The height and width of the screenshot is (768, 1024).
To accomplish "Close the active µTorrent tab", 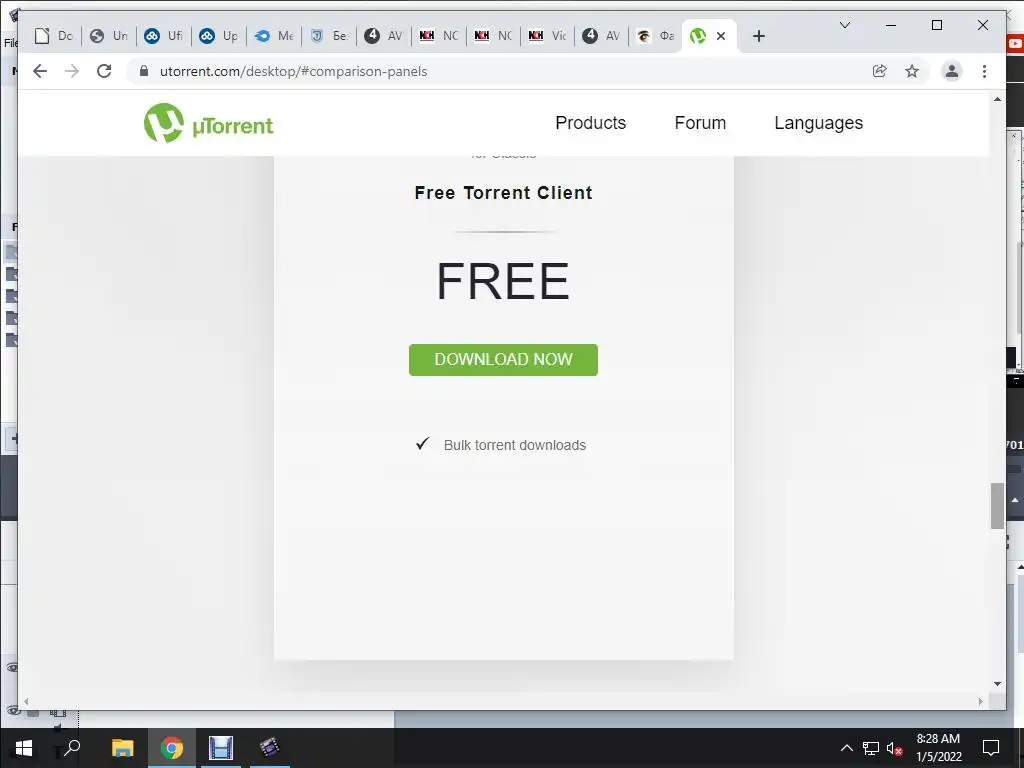I will (721, 36).
